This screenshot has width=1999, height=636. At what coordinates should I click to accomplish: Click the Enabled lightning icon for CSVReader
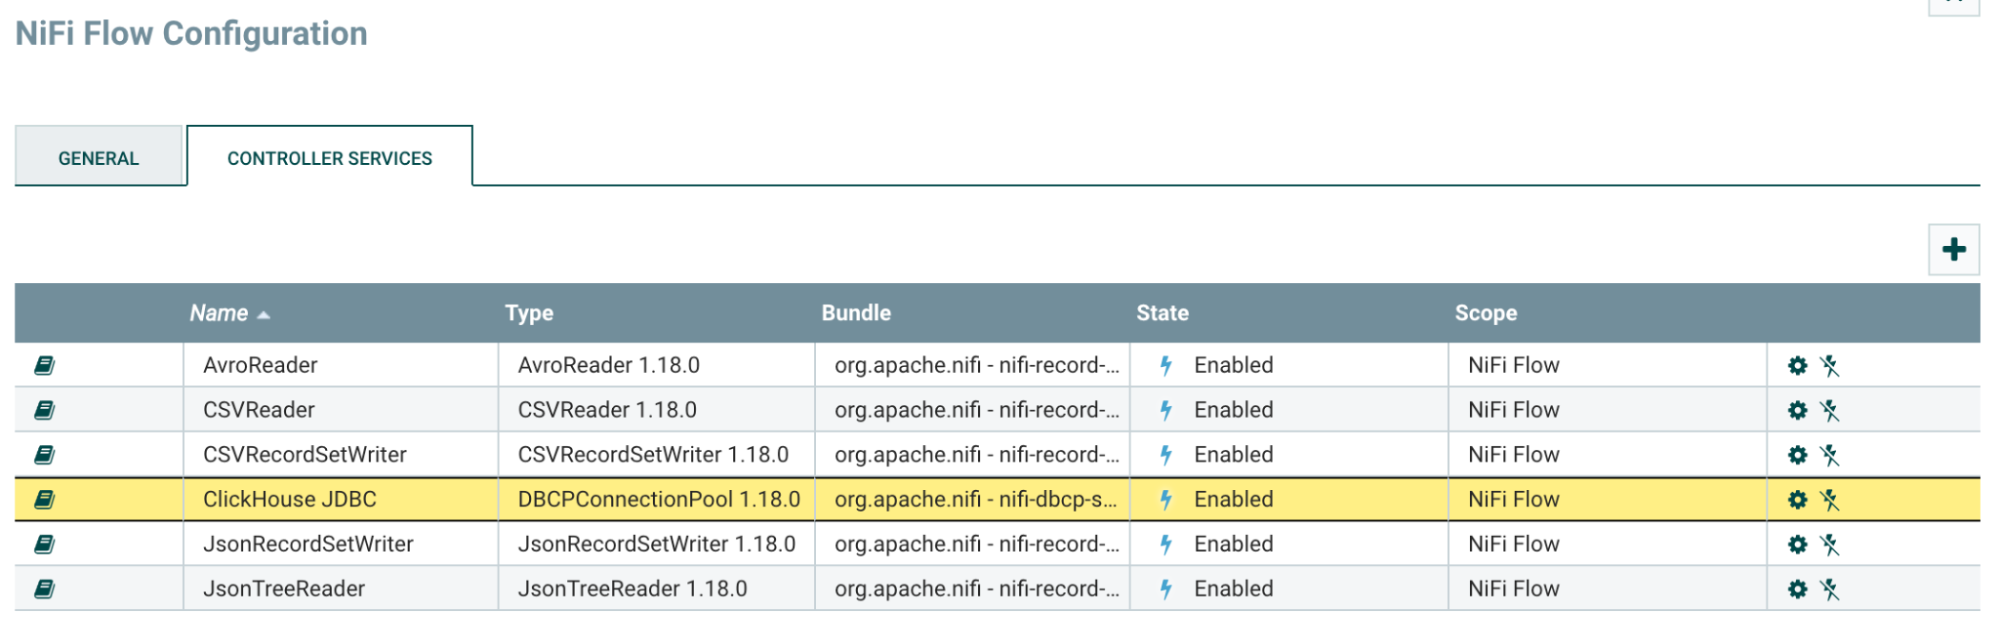click(1165, 409)
